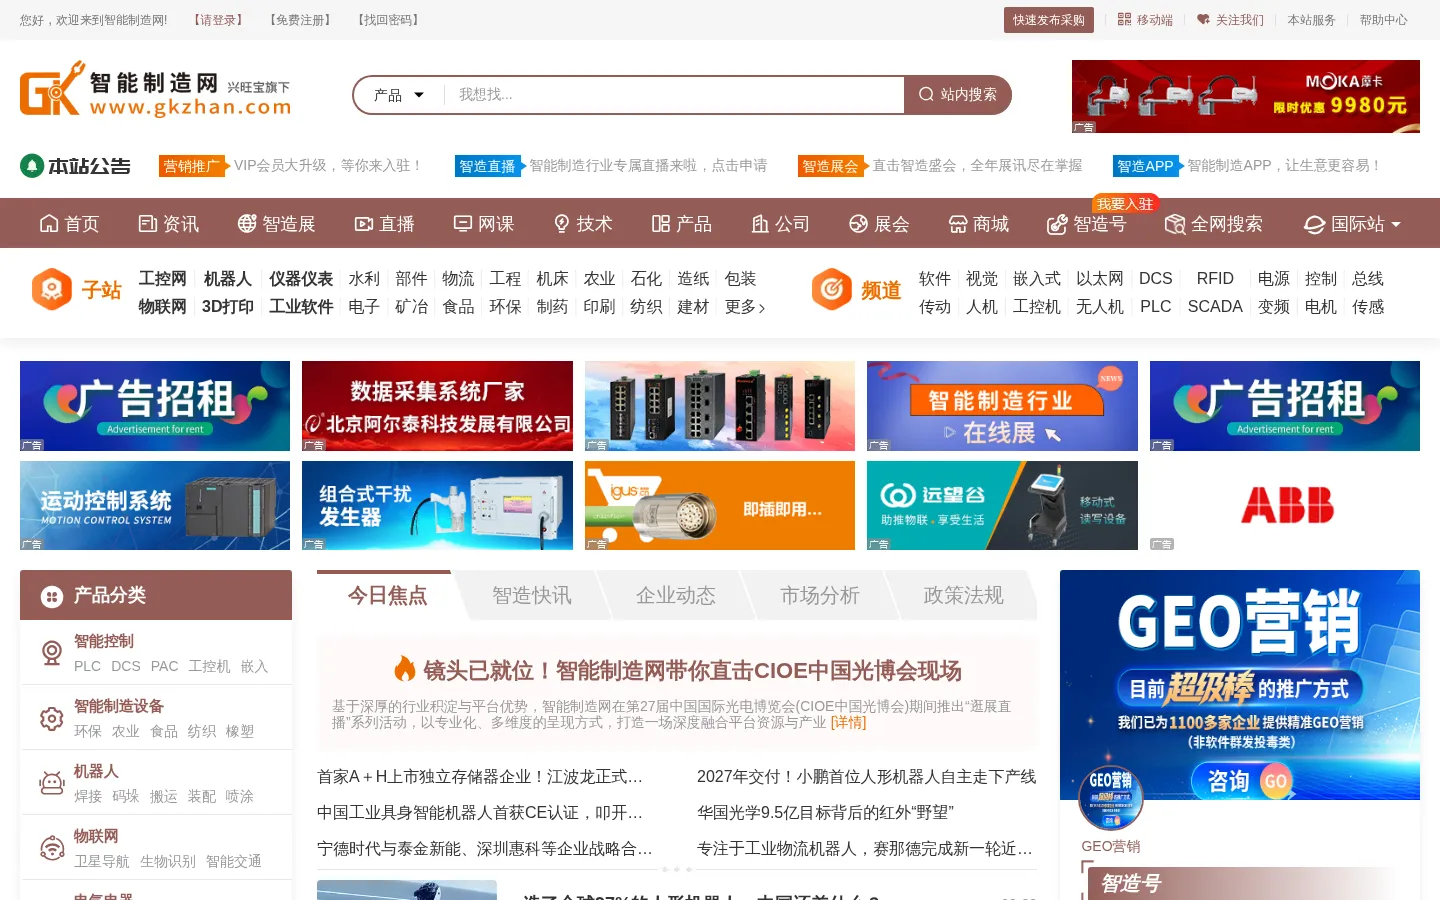Click the orange 子站 hexagon icon
The image size is (1440, 900).
[51, 290]
